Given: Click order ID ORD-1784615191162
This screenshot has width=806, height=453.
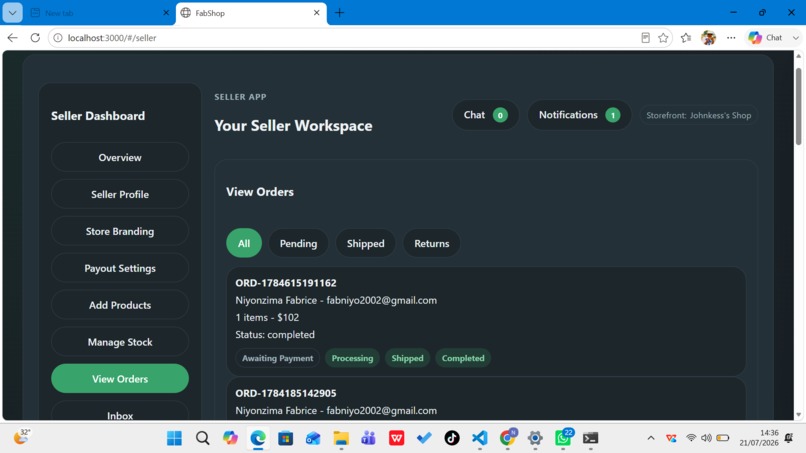Looking at the screenshot, I should pos(286,283).
